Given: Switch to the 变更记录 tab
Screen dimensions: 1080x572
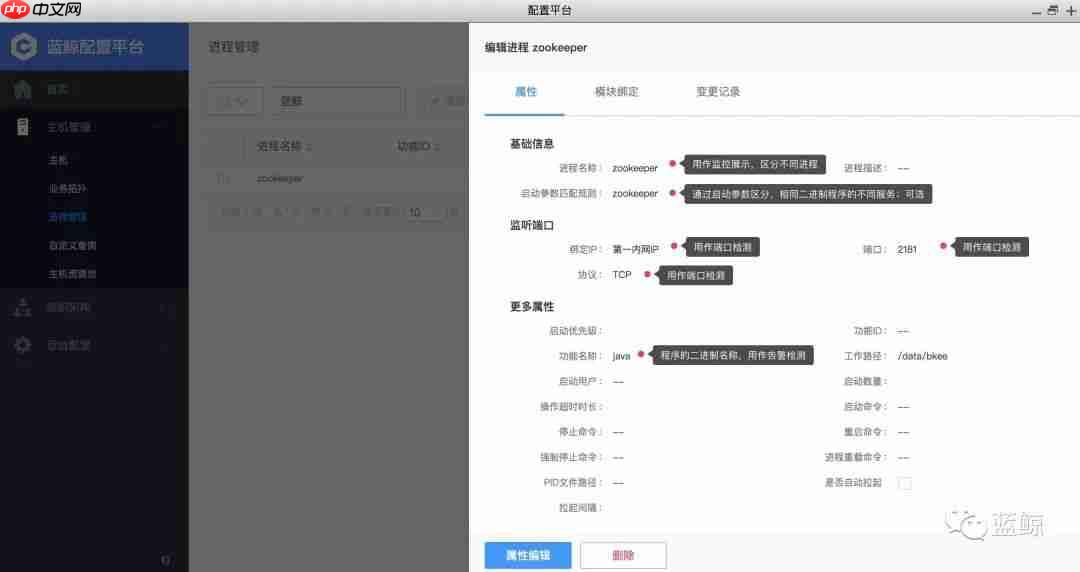Looking at the screenshot, I should point(718,92).
